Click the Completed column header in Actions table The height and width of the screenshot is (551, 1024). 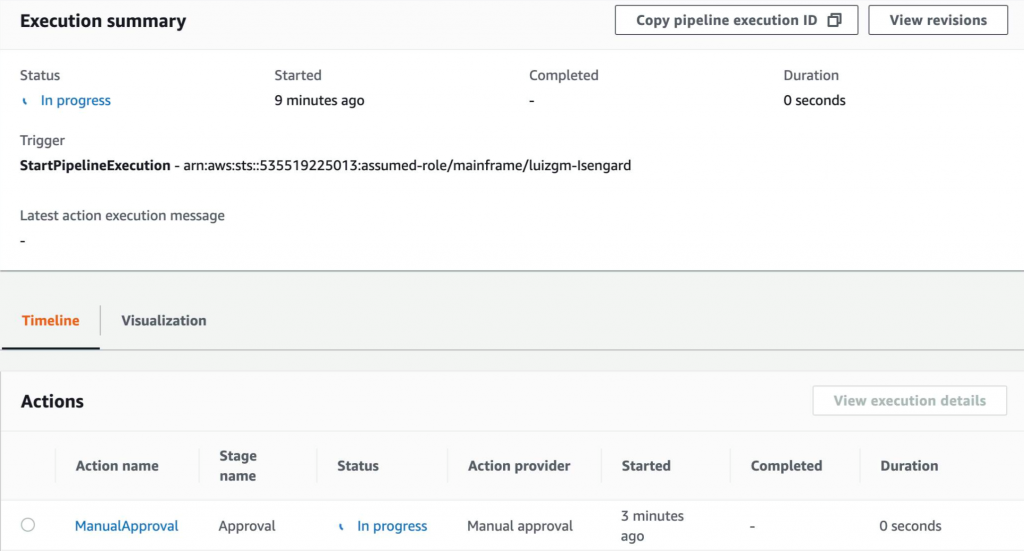tap(786, 466)
